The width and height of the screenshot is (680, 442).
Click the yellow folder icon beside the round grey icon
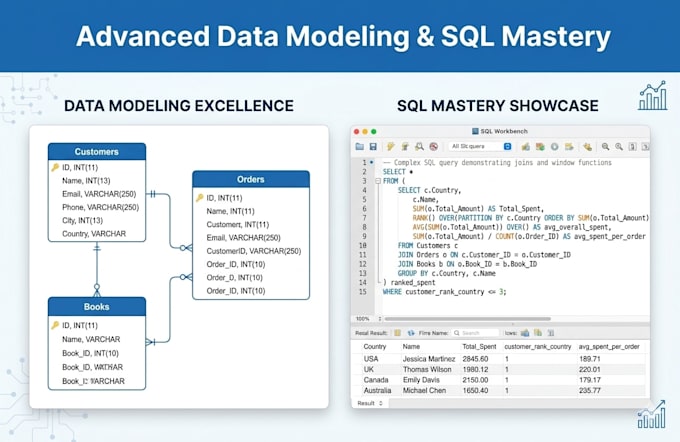pos(569,147)
